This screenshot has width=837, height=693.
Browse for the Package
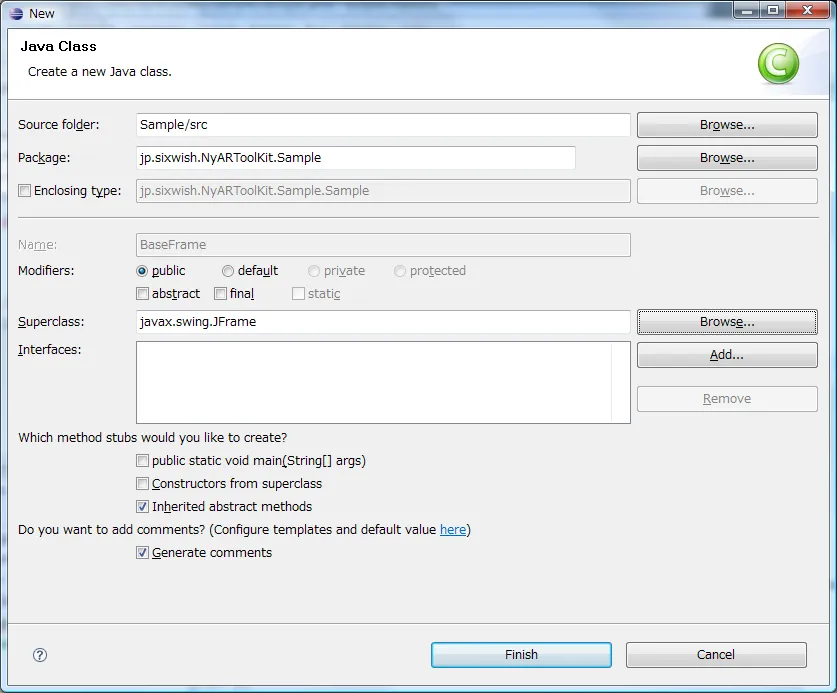727,158
